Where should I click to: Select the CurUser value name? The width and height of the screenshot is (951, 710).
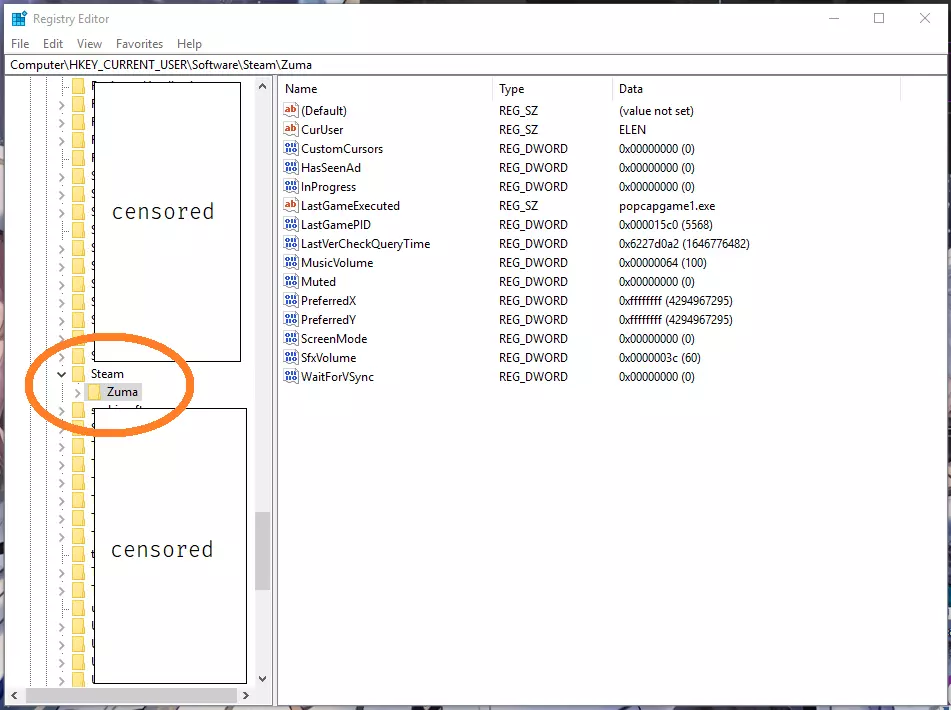point(322,130)
